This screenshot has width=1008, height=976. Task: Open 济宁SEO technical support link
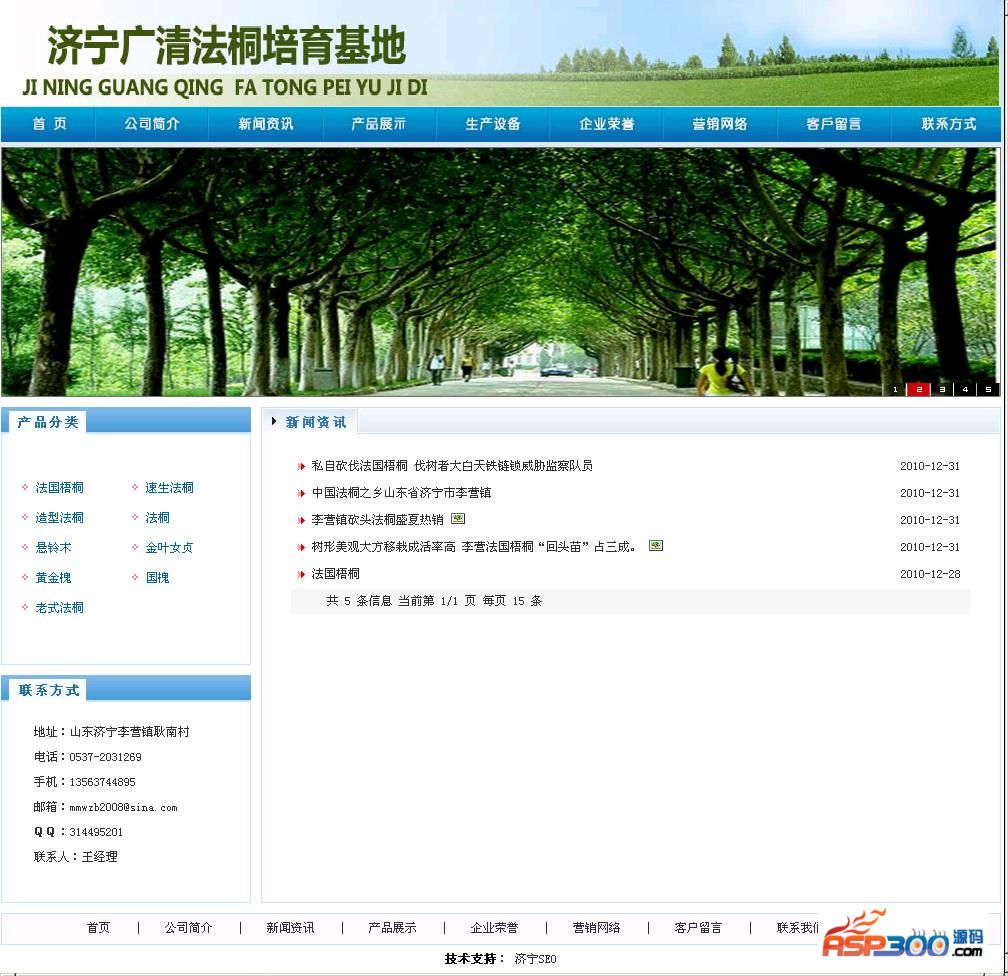point(536,959)
